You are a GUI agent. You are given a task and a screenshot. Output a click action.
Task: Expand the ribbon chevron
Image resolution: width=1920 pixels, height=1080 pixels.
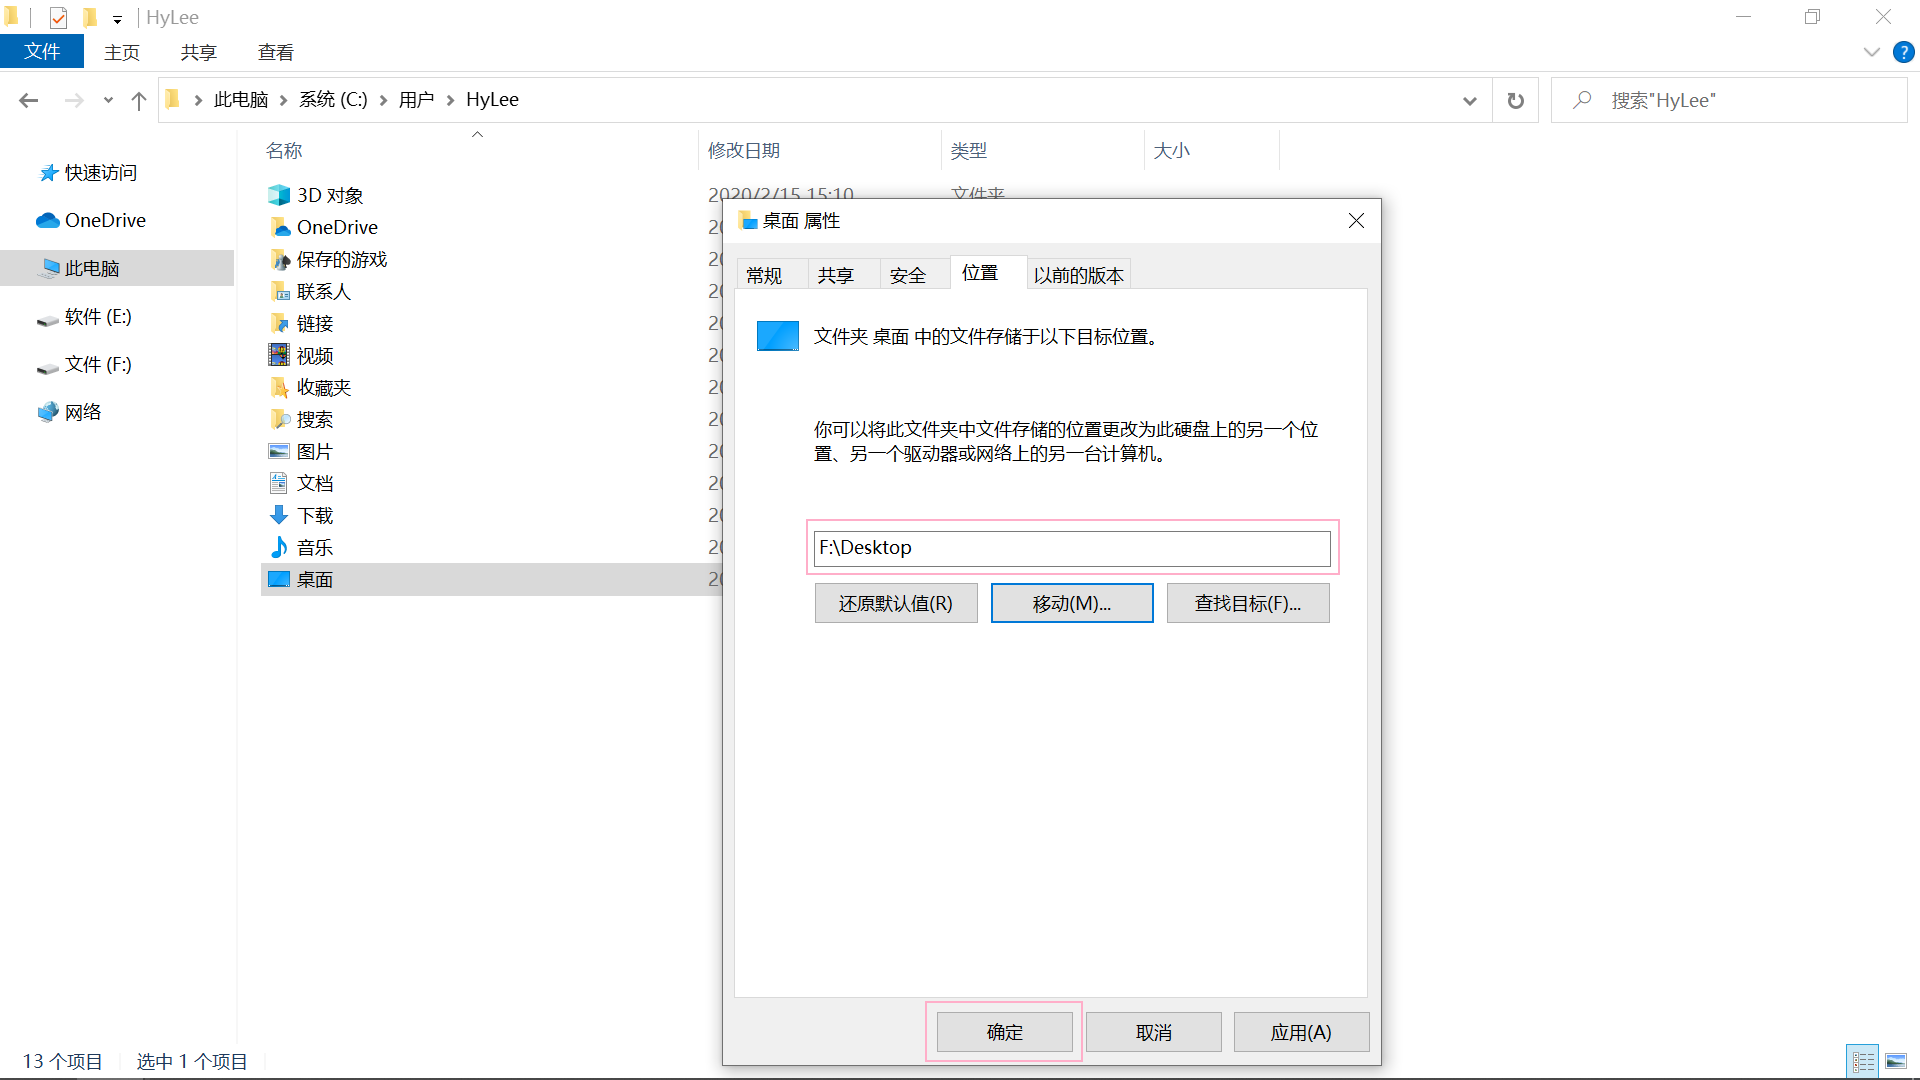point(1871,52)
